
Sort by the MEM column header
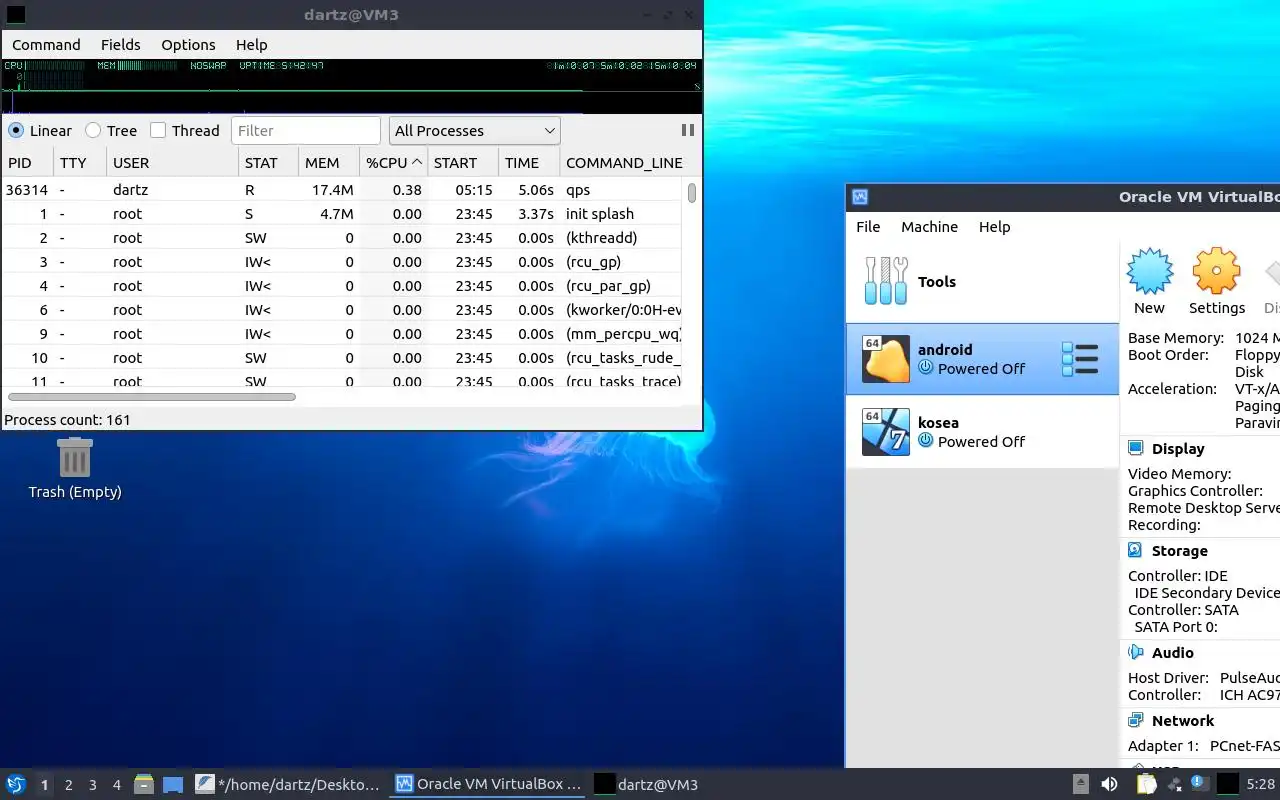click(x=328, y=162)
